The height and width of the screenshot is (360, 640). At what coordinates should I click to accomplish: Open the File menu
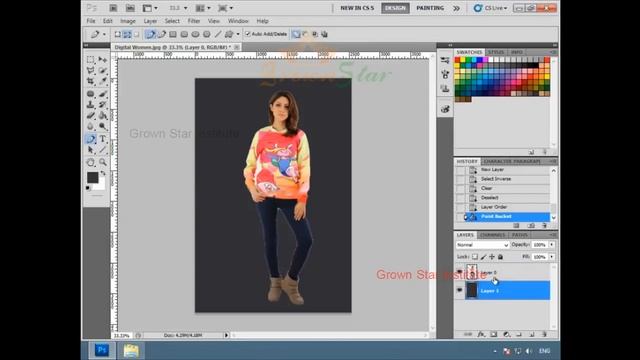(x=91, y=21)
